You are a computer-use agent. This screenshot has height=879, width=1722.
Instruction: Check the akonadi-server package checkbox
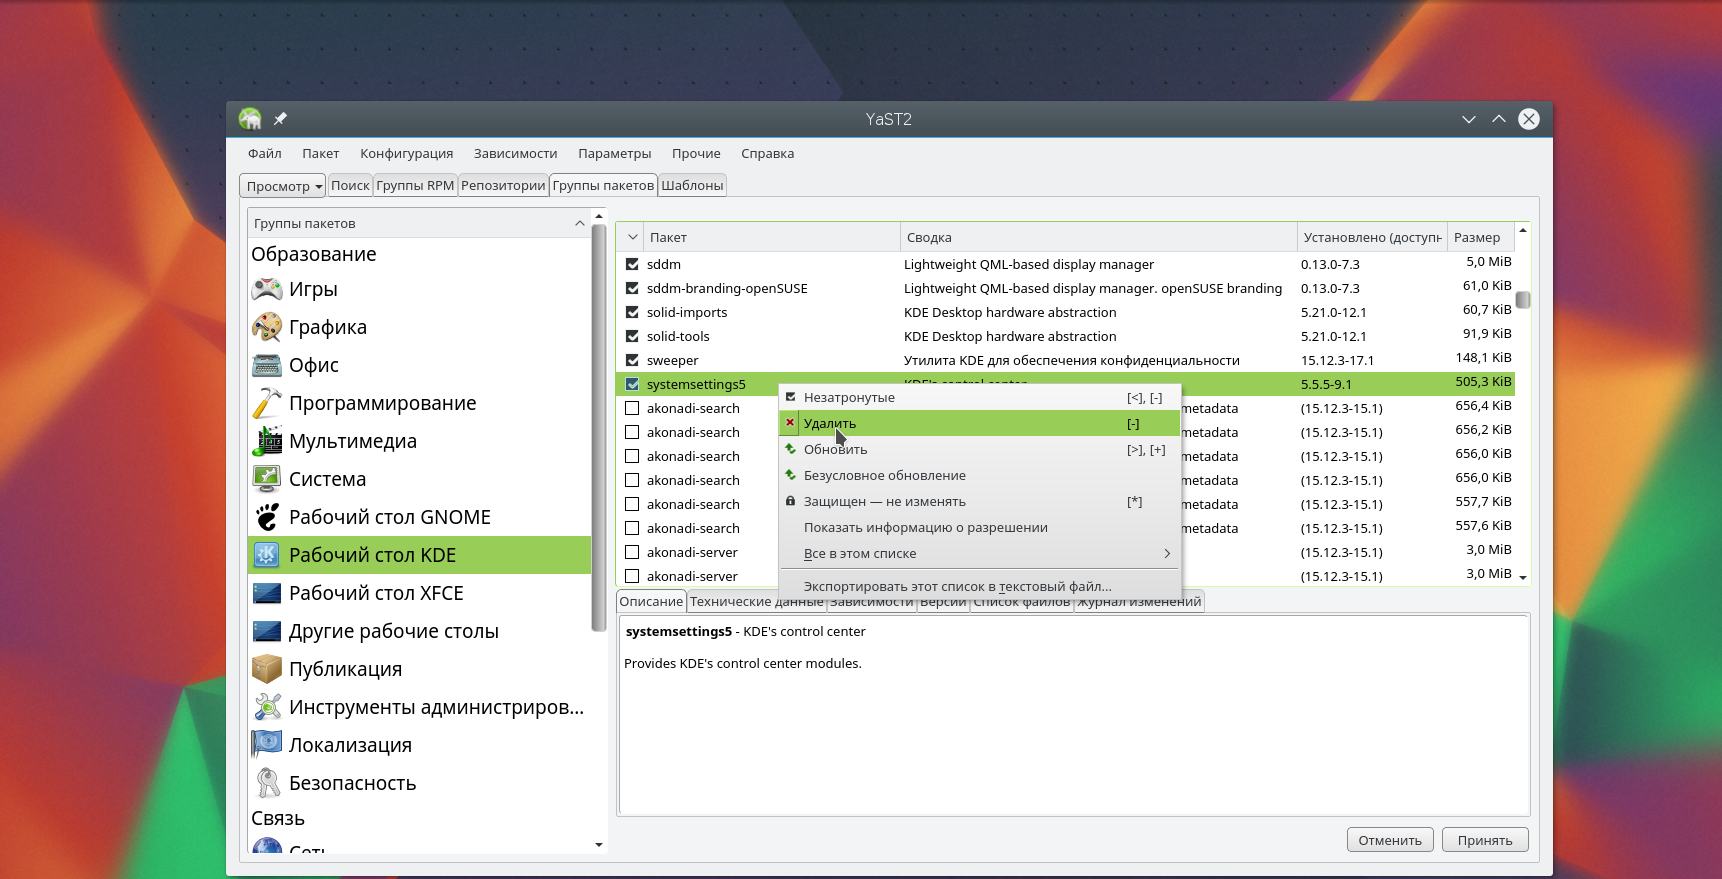(x=632, y=552)
